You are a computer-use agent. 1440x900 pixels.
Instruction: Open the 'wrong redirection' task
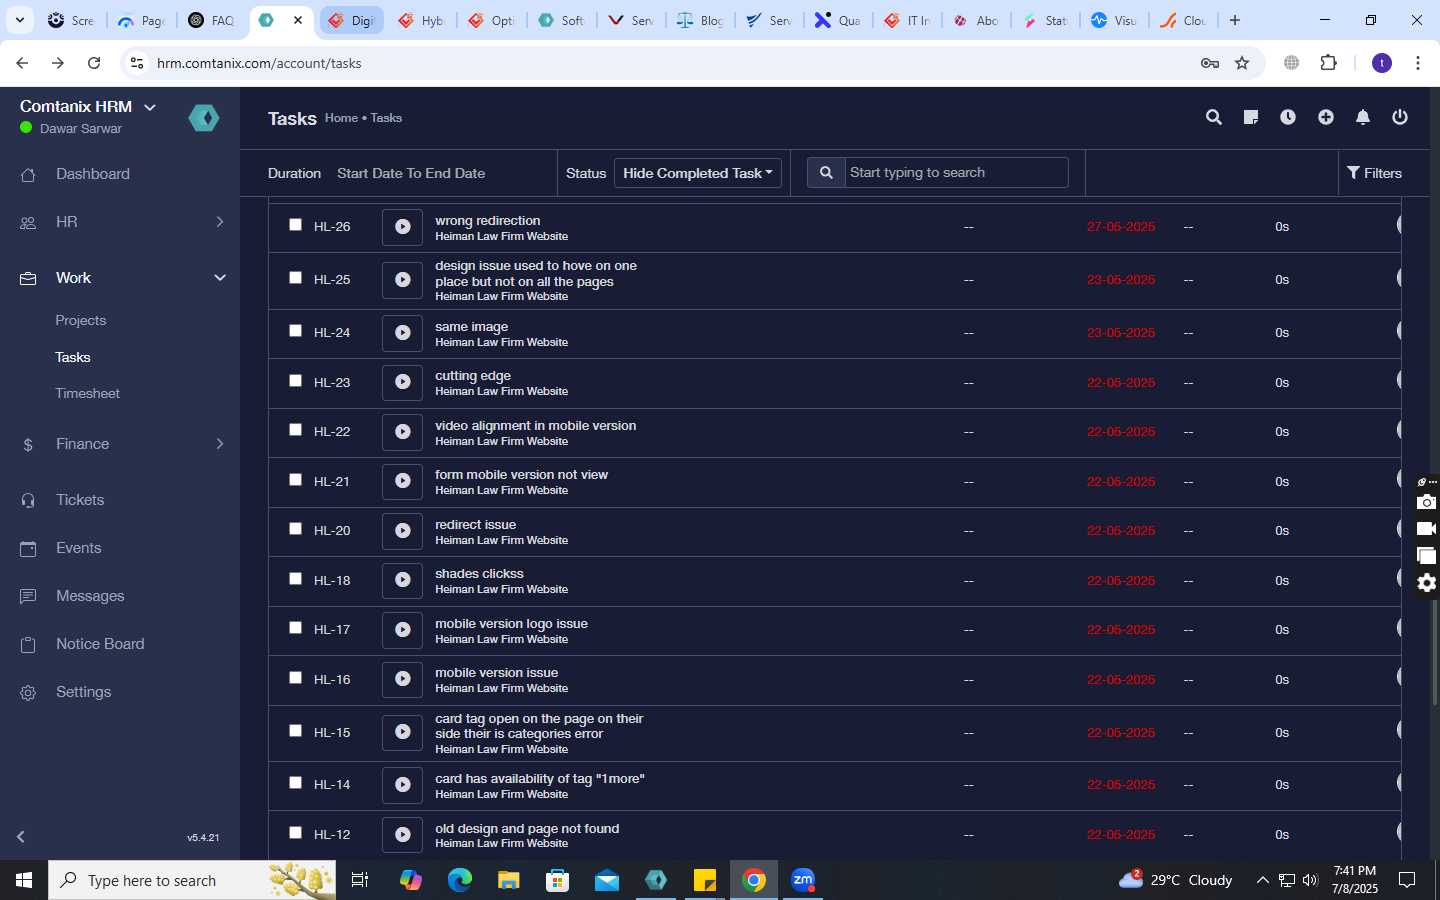point(488,221)
